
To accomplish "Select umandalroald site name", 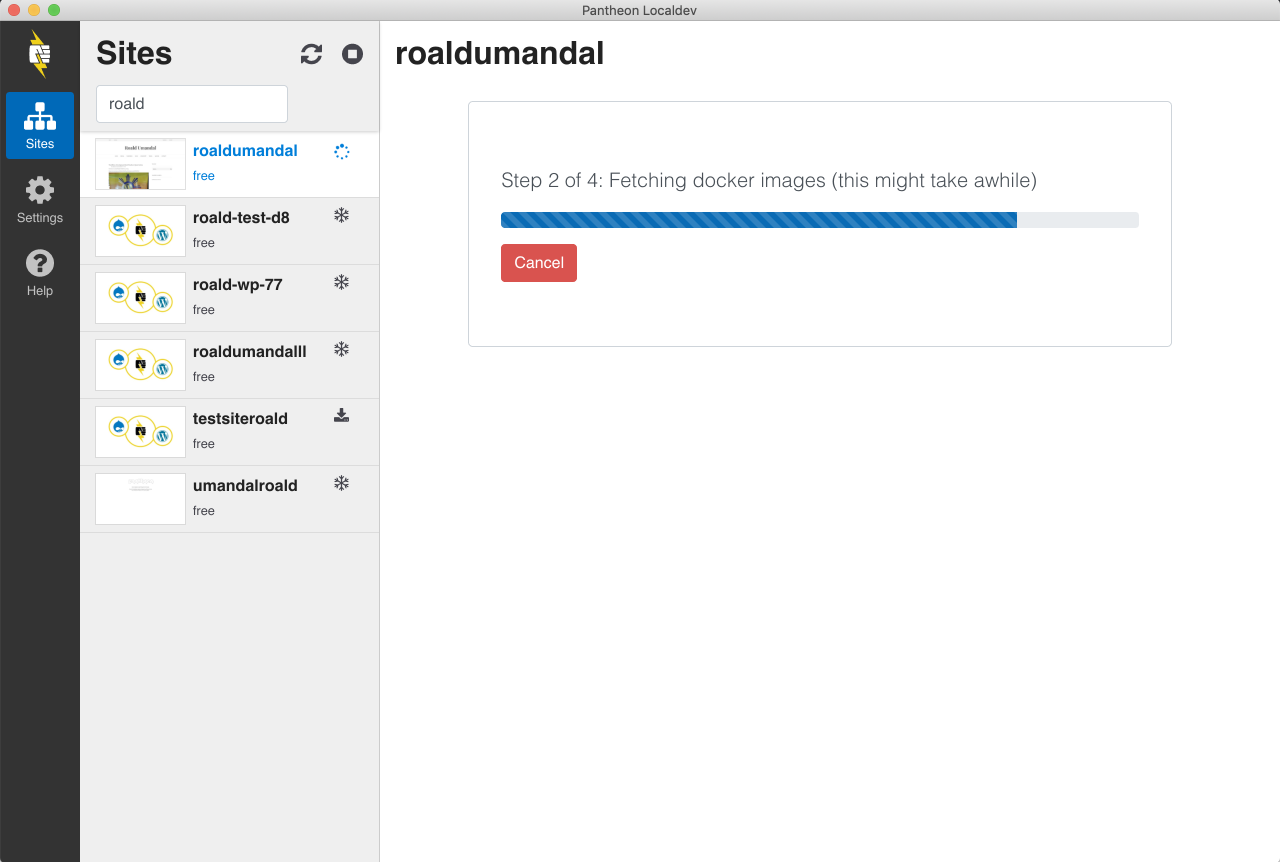I will point(245,486).
